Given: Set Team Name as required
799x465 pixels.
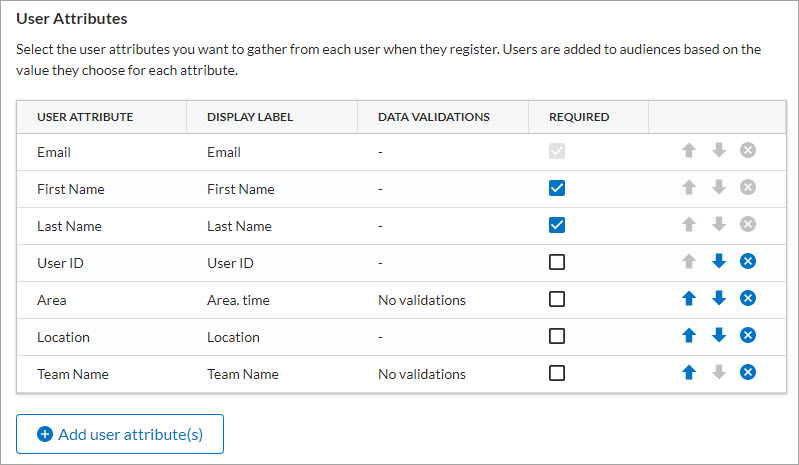Looking at the screenshot, I should click(x=557, y=373).
